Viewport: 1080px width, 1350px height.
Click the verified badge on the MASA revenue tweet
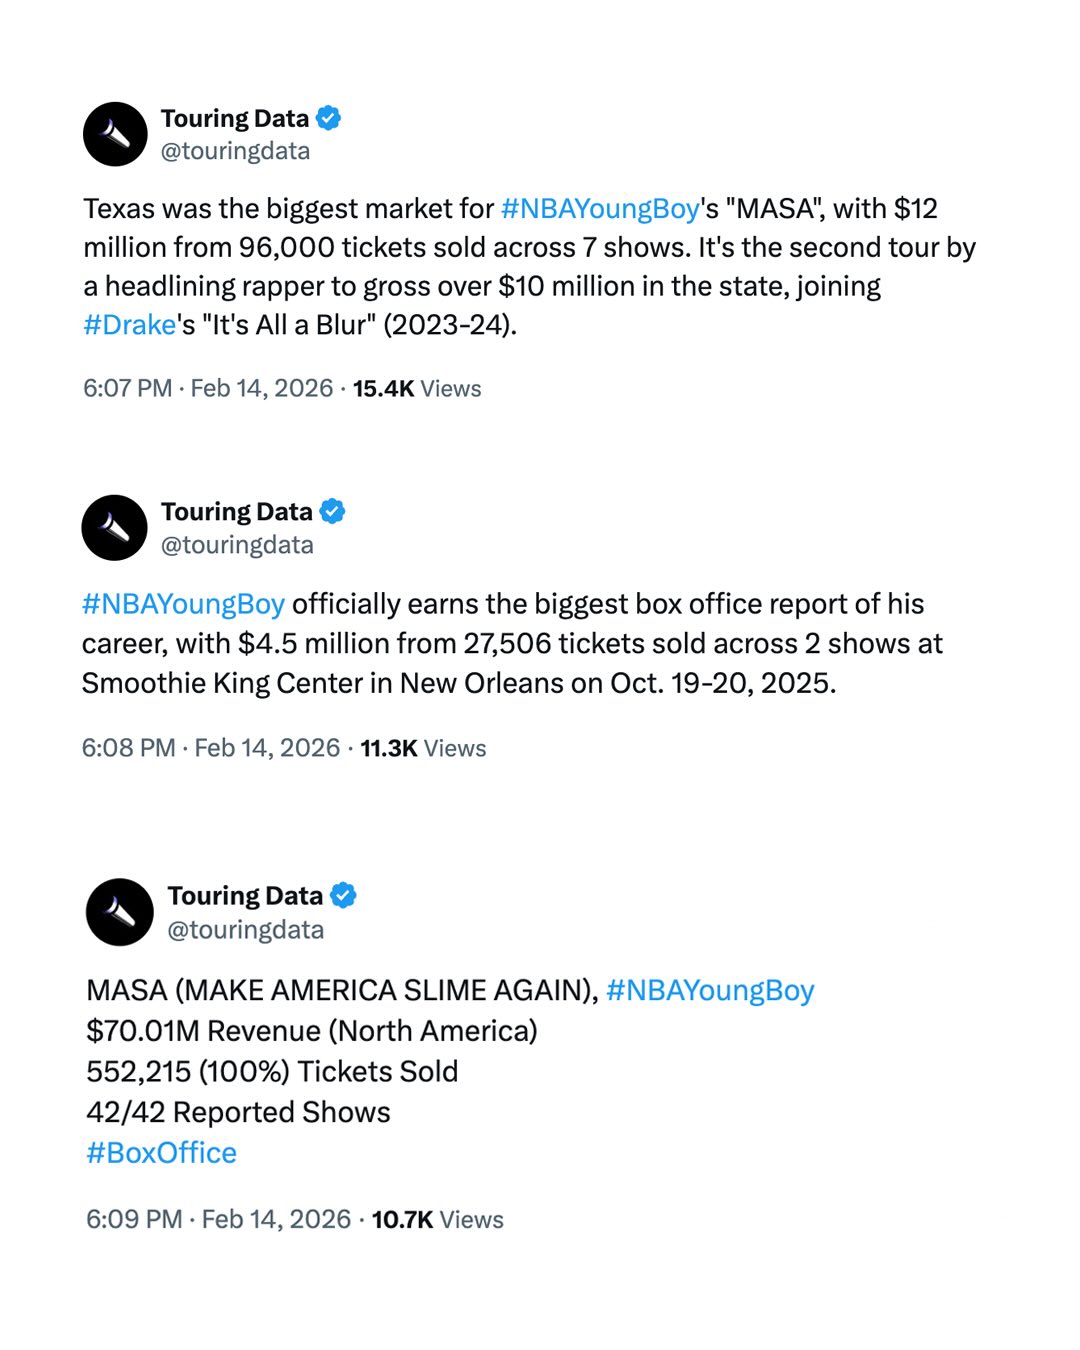343,895
